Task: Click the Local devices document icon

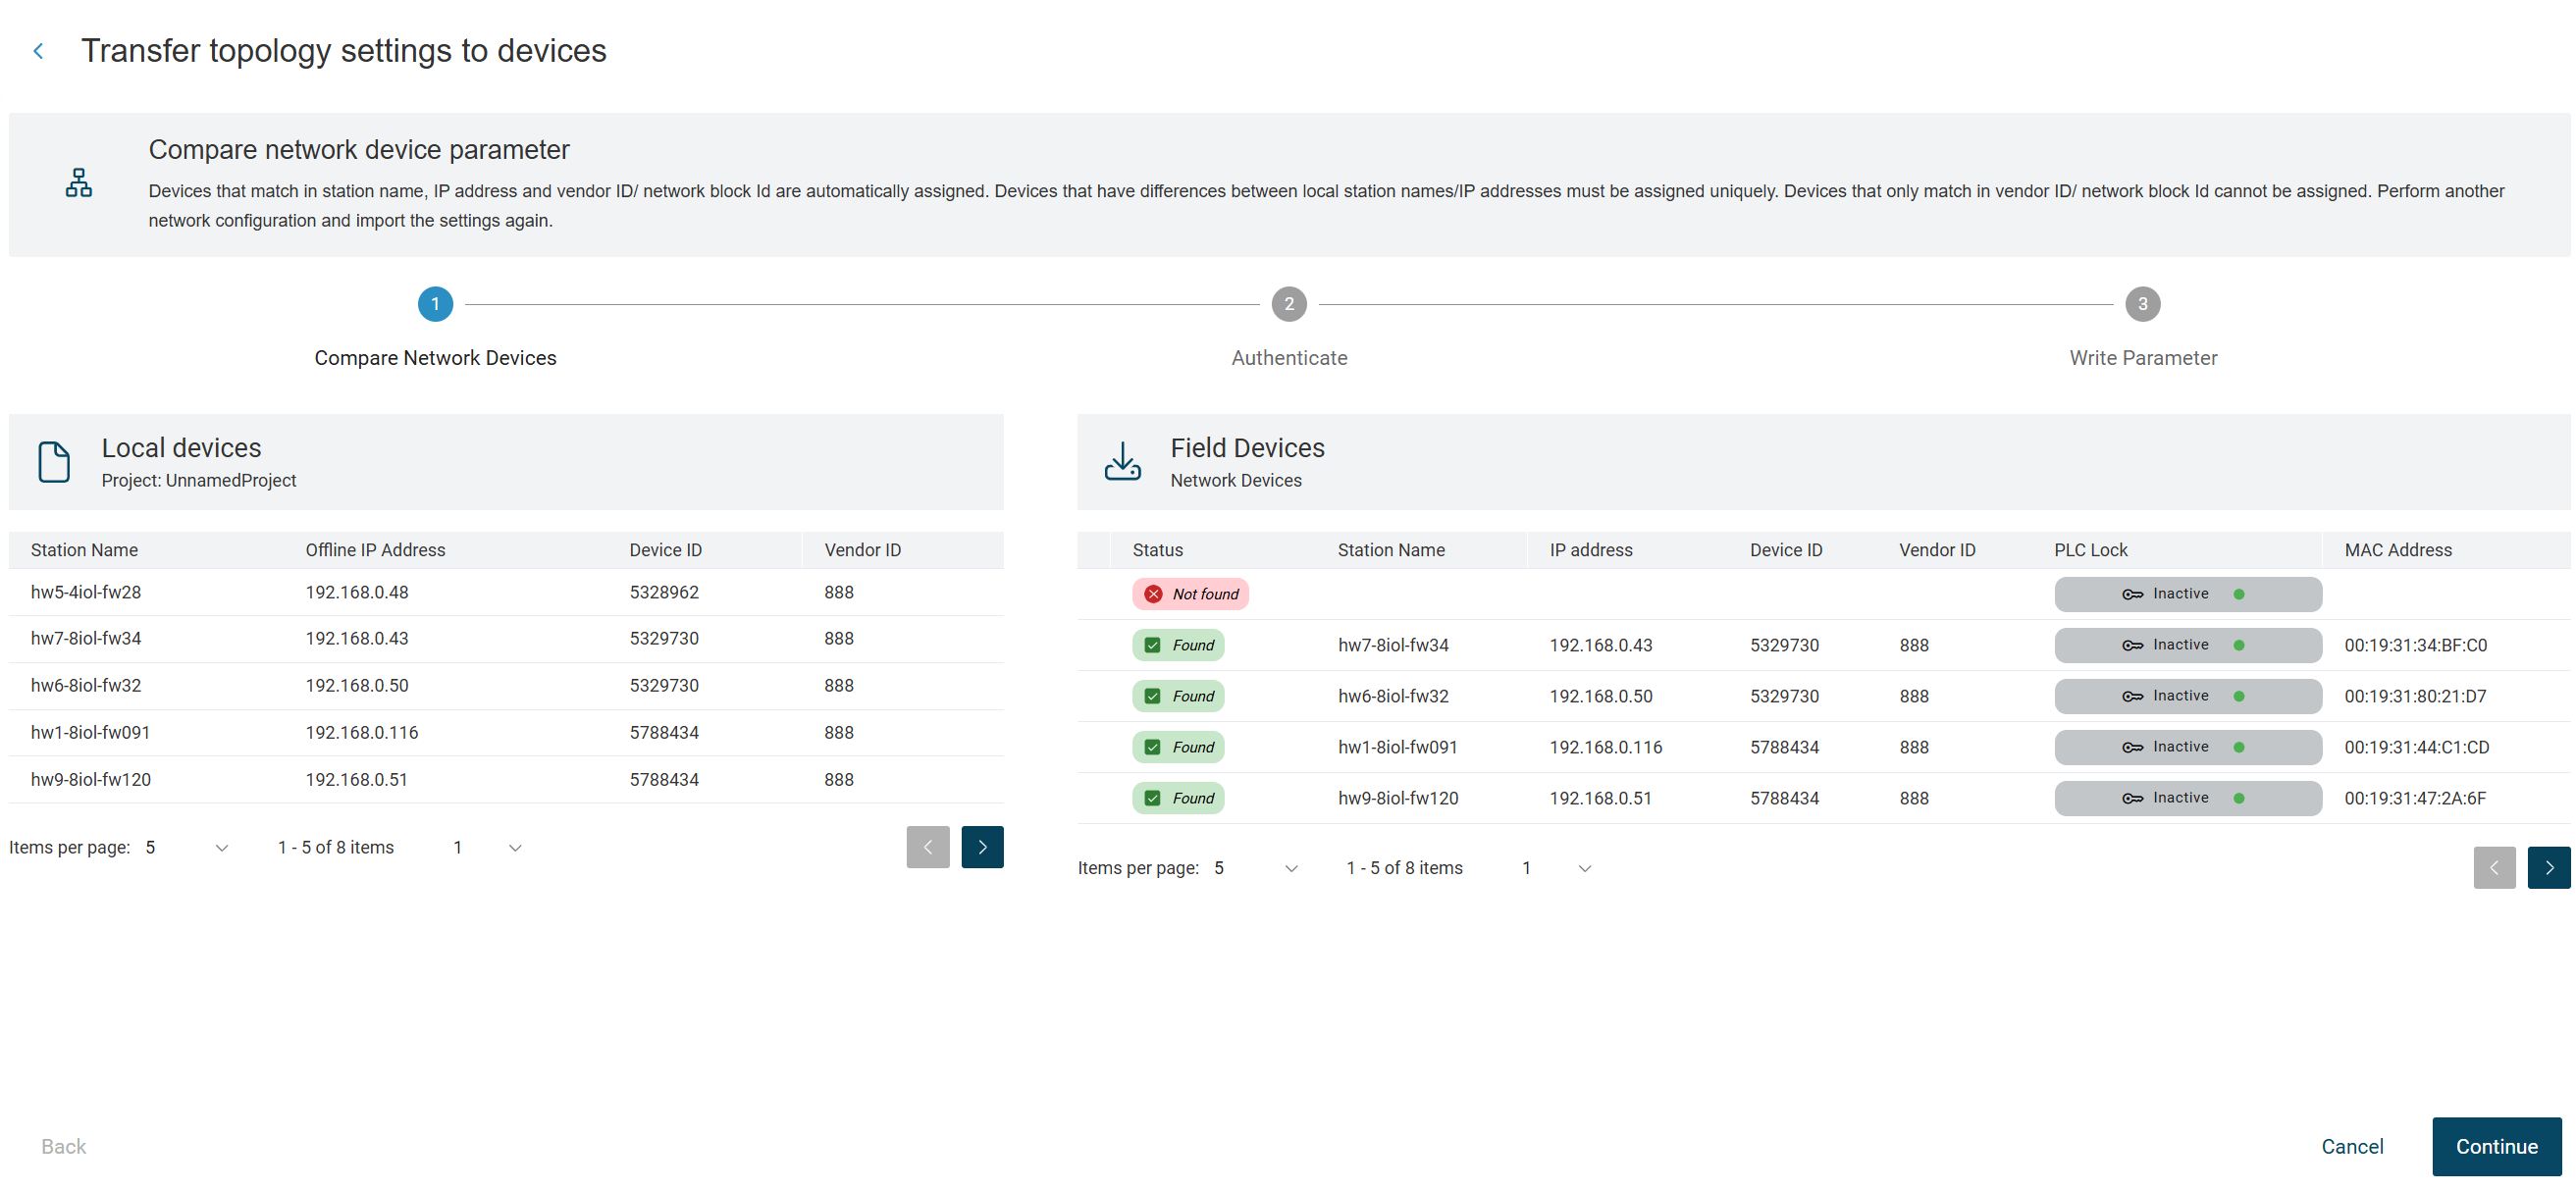Action: tap(54, 462)
